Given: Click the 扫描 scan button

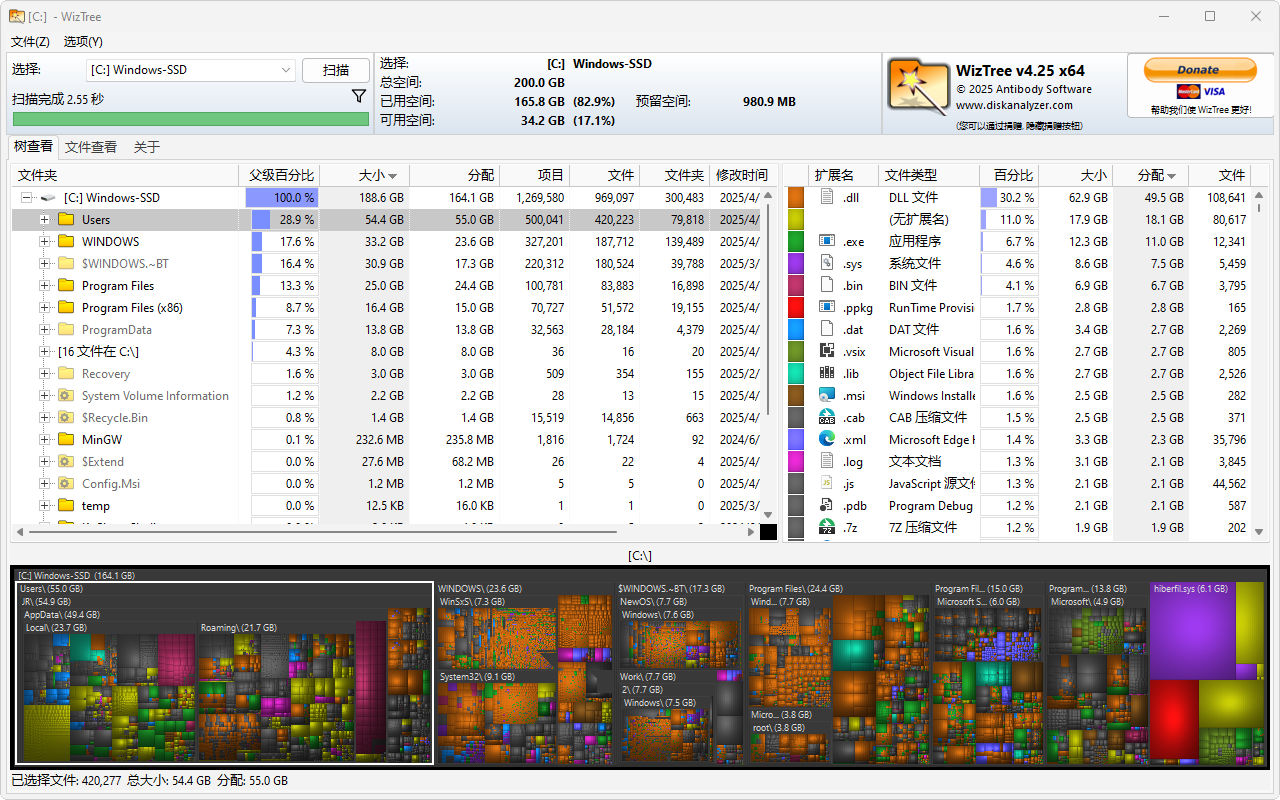Looking at the screenshot, I should (336, 70).
